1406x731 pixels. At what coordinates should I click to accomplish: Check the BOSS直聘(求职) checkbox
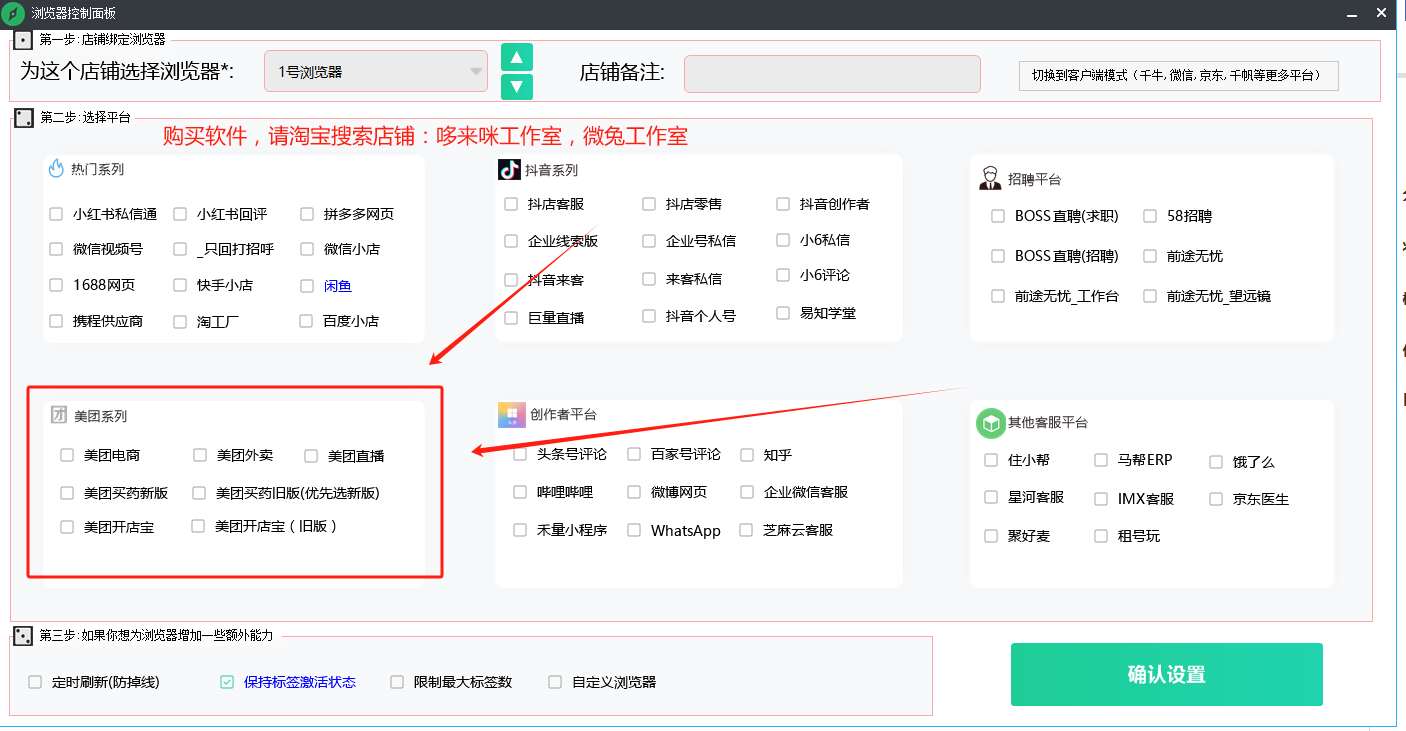coord(998,216)
